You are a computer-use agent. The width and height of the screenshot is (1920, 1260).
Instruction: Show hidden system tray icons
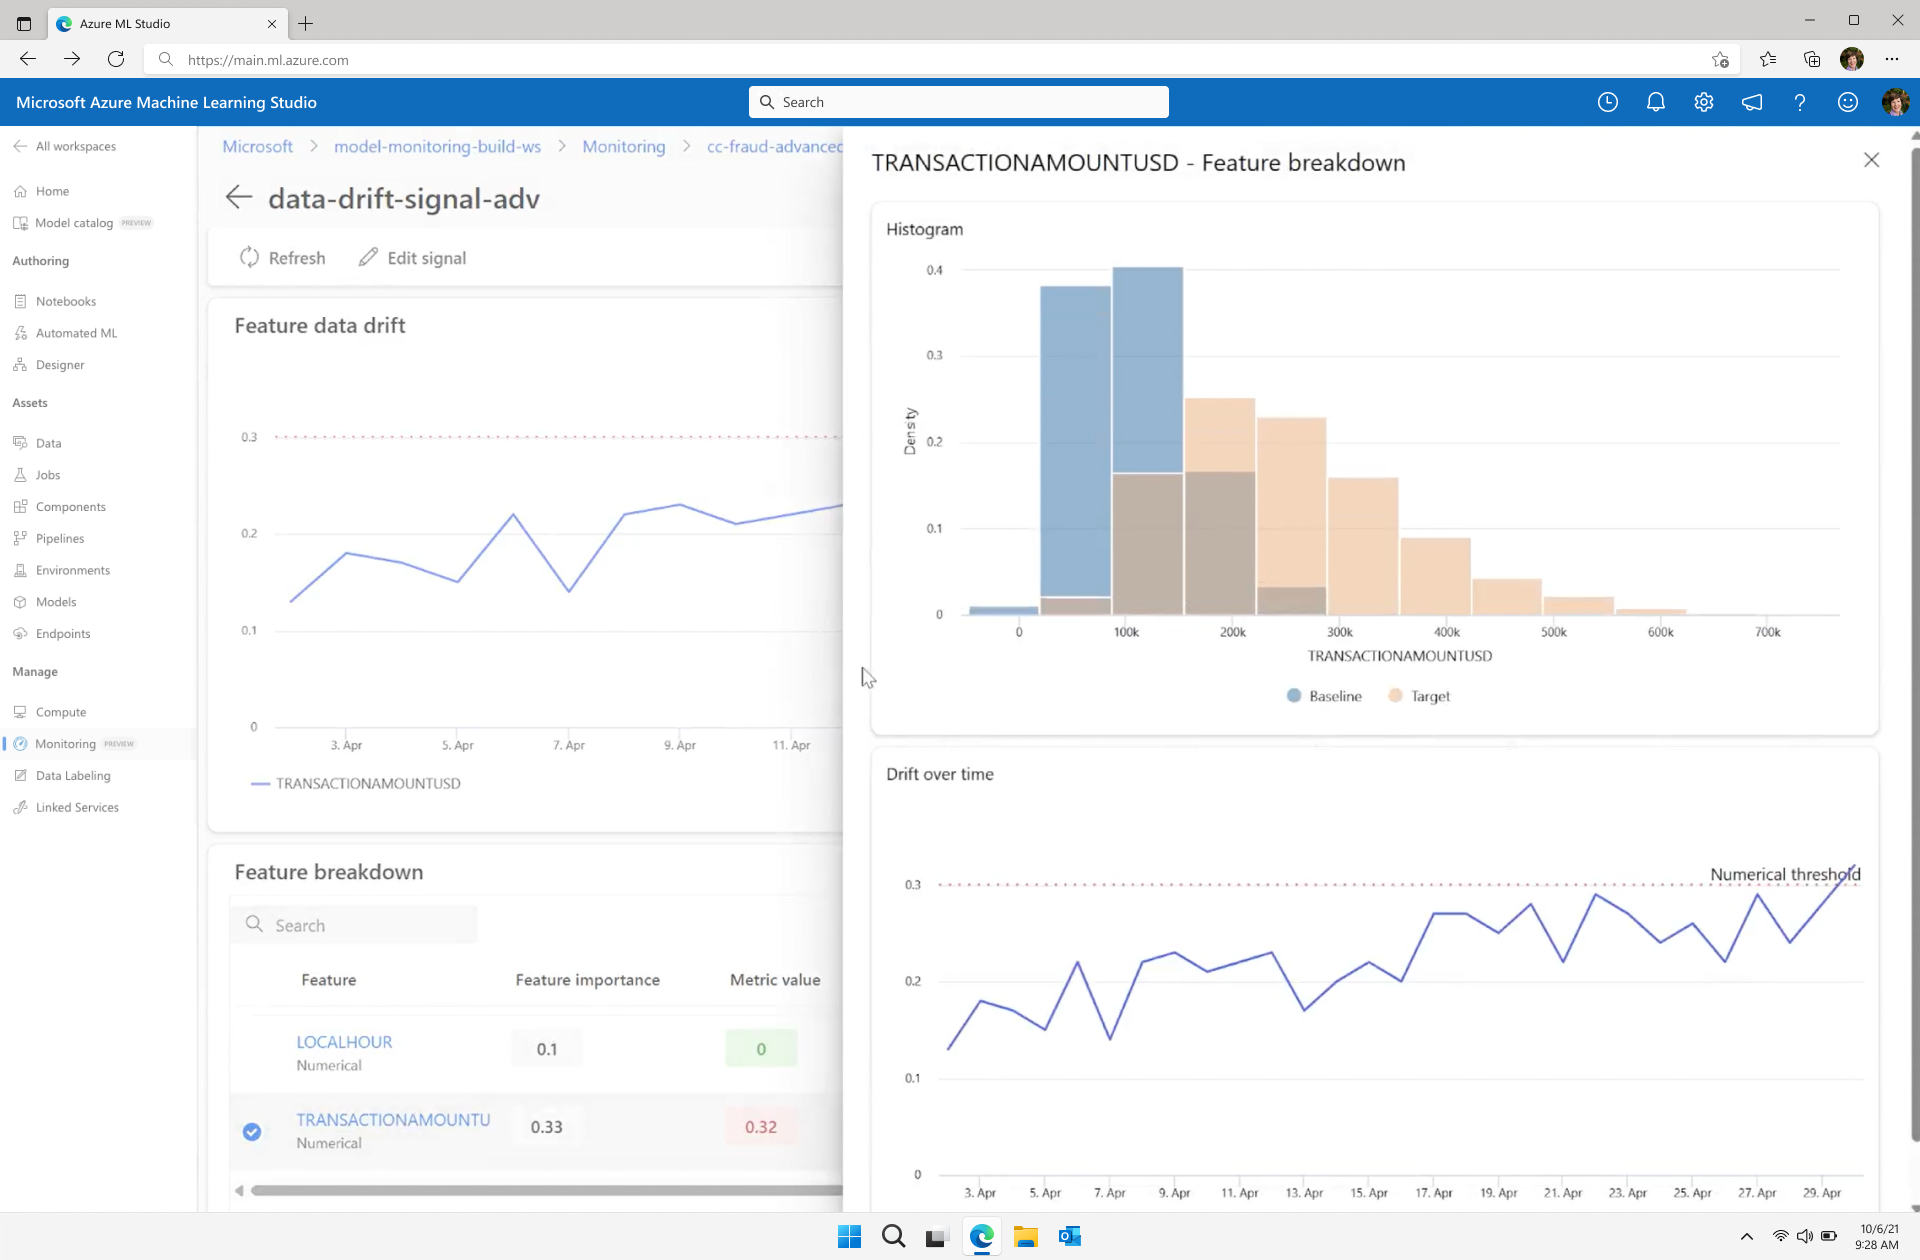point(1746,1236)
